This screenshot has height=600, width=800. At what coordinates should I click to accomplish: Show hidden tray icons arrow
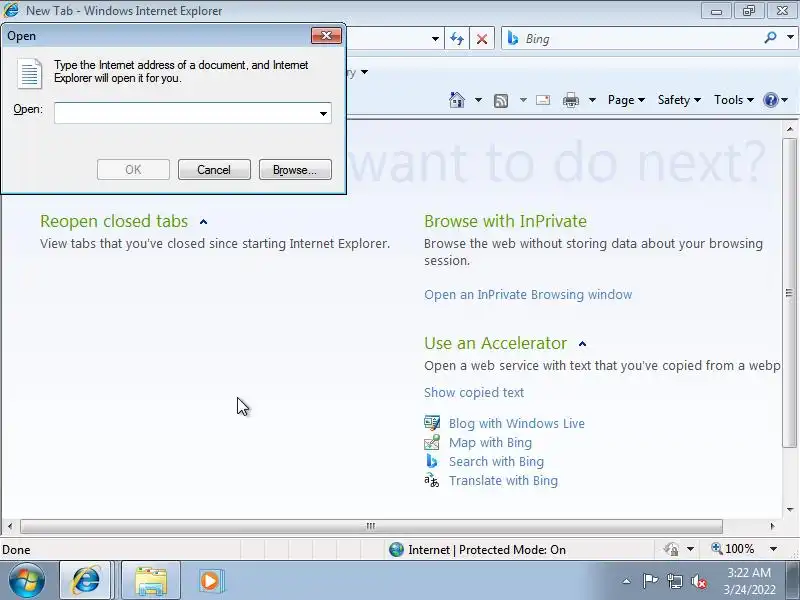coord(627,581)
